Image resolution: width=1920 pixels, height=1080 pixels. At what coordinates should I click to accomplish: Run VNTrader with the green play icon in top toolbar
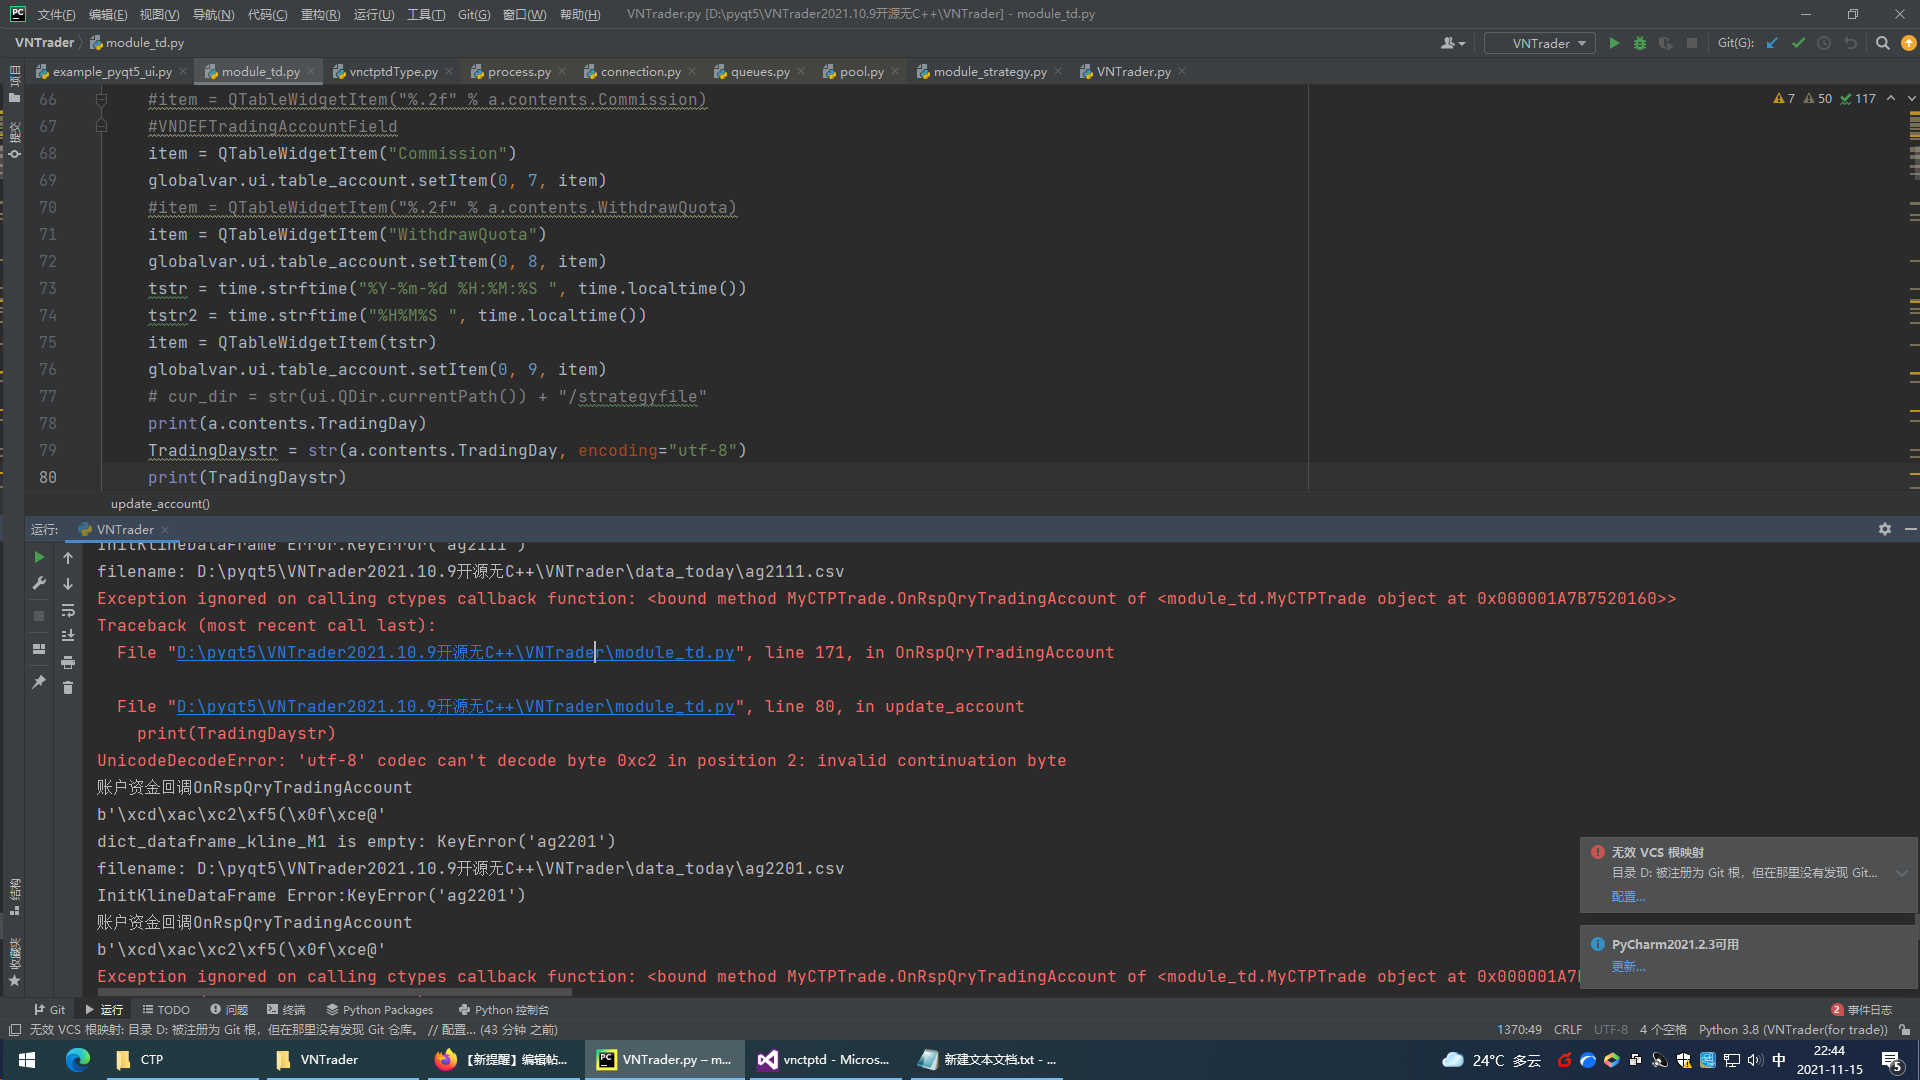pyautogui.click(x=1613, y=43)
